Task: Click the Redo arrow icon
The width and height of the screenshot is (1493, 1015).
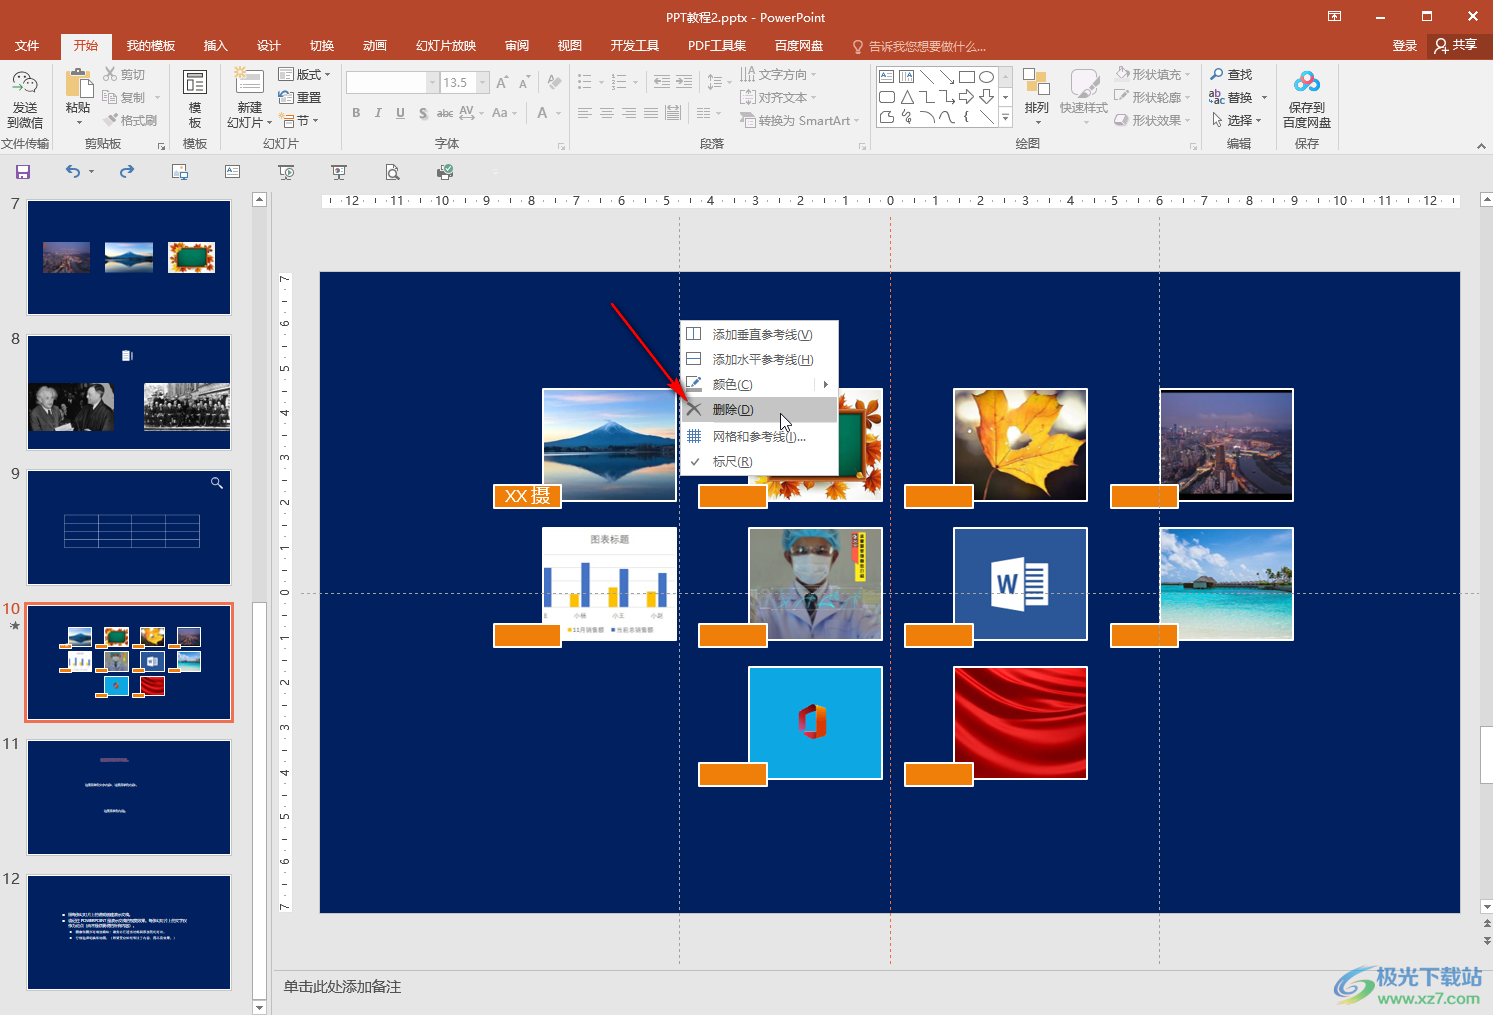Action: point(126,172)
